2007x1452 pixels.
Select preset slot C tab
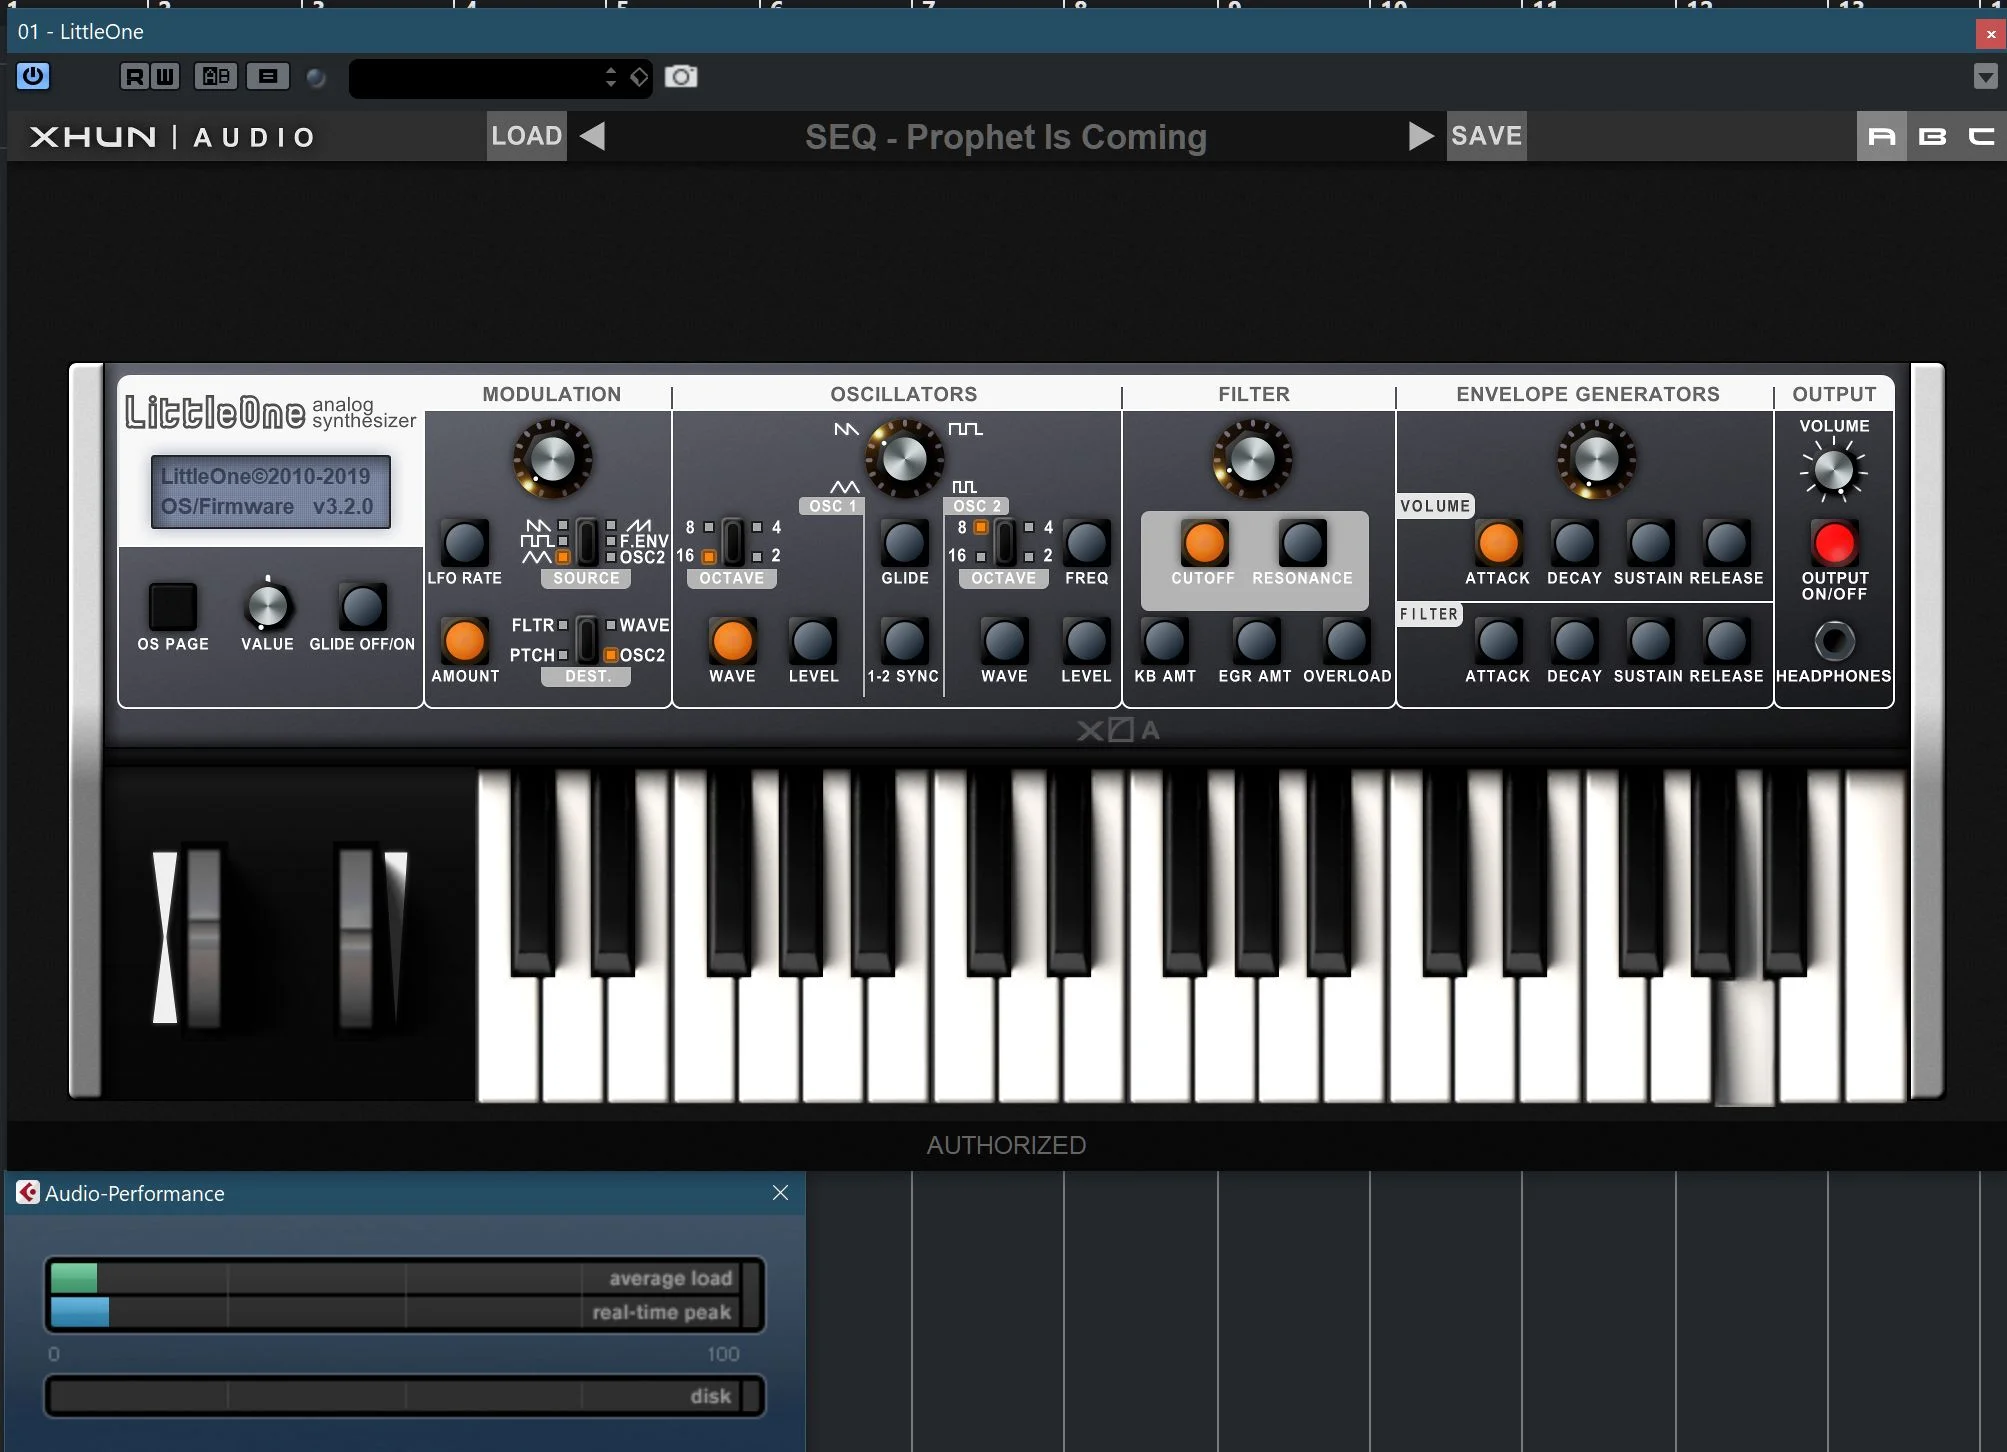(1981, 136)
